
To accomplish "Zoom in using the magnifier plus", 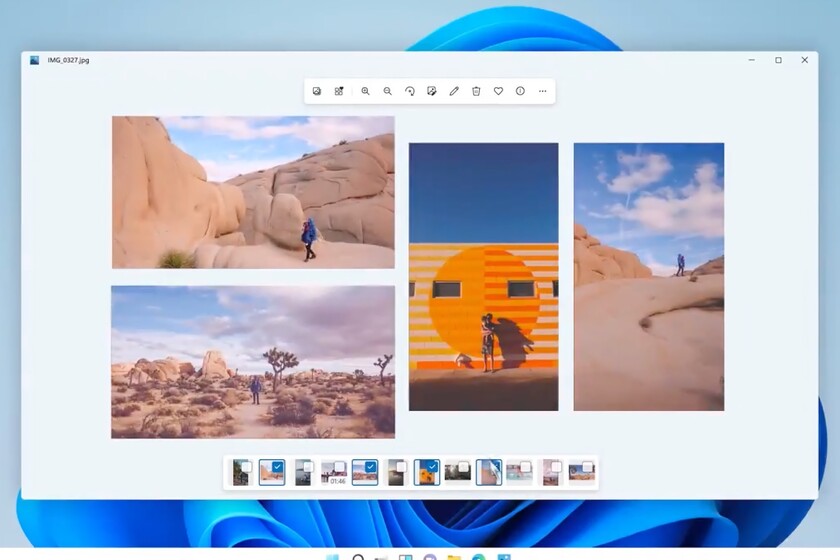I will coord(365,91).
